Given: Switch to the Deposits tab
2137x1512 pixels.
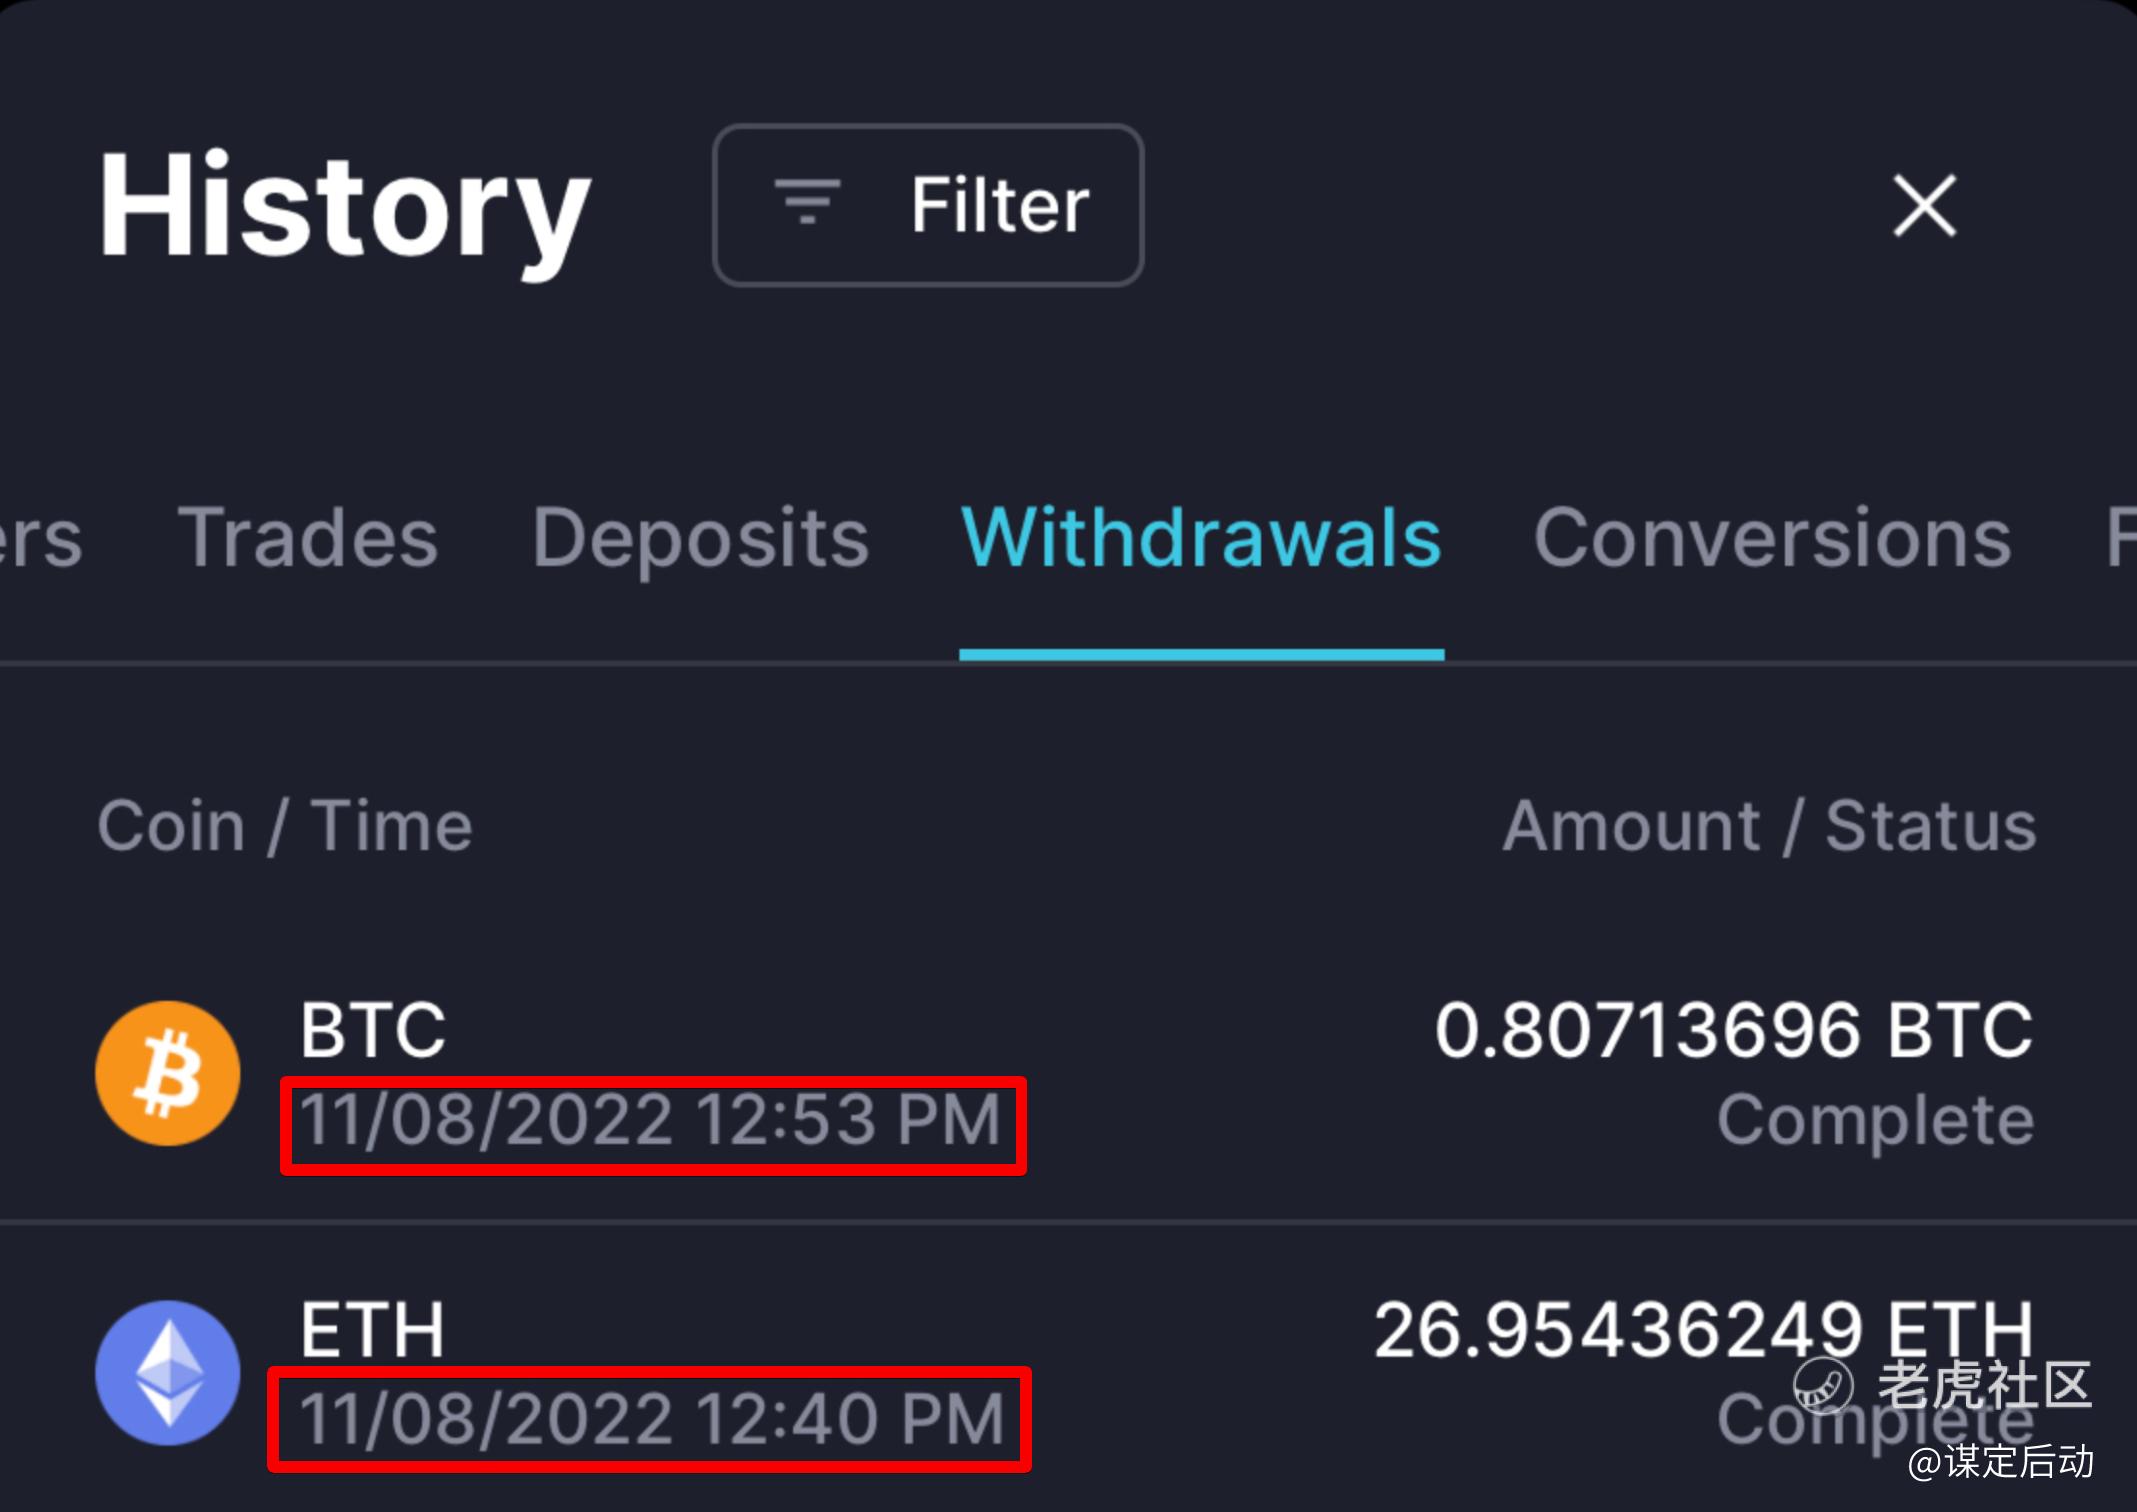Looking at the screenshot, I should [x=700, y=538].
